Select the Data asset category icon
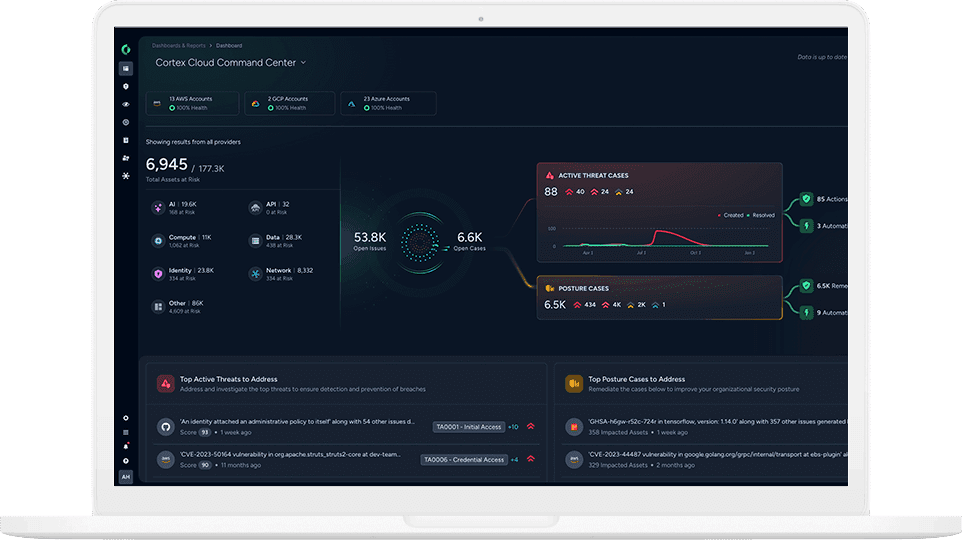The height and width of the screenshot is (540, 962). click(255, 241)
